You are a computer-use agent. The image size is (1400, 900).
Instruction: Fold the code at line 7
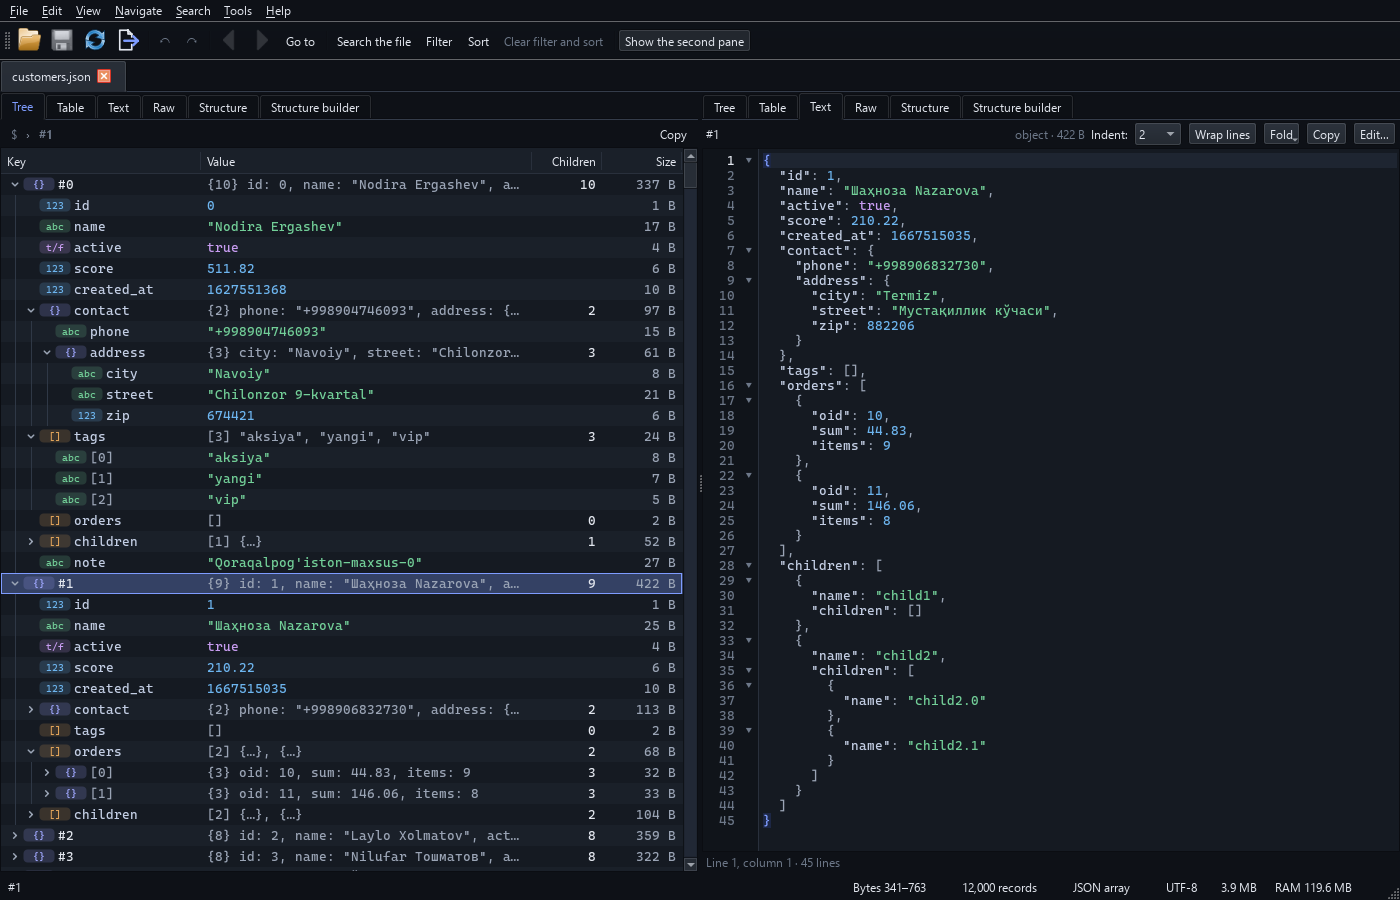[x=749, y=251]
